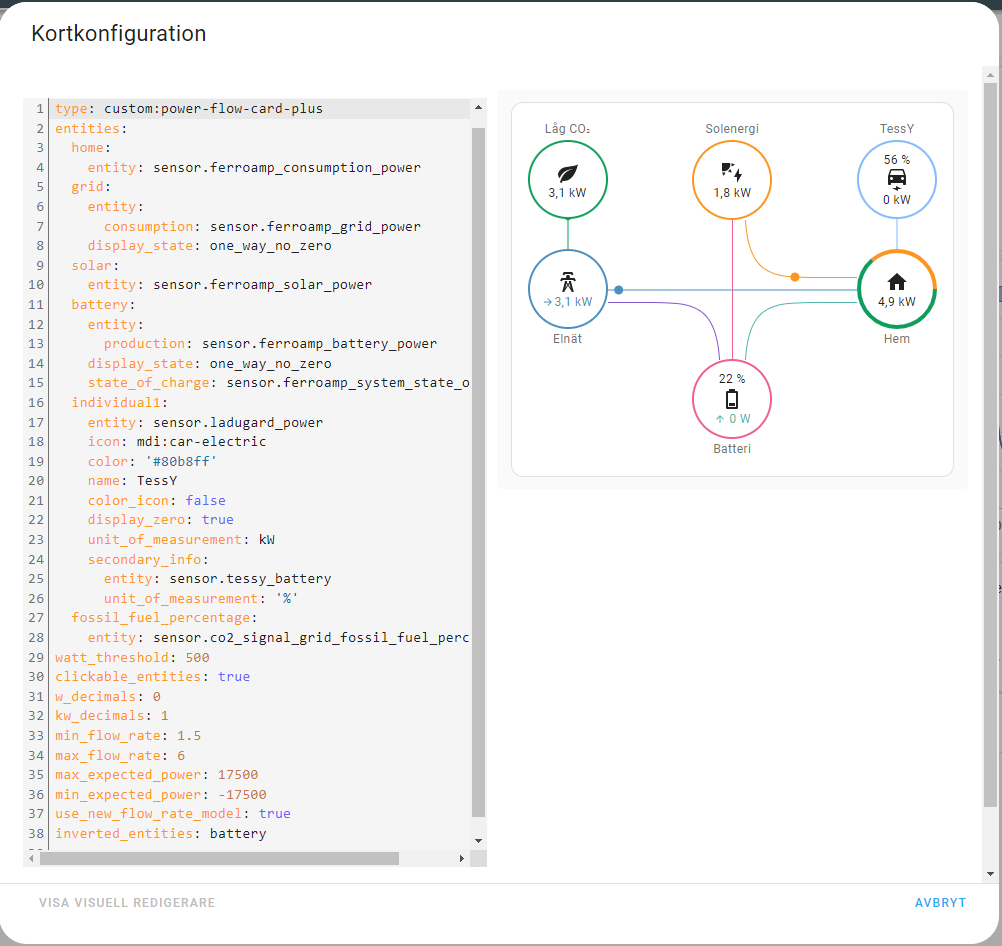Viewport: 1002px width, 946px height.
Task: Click the VISA VISUELL REDIGERARE button
Action: tap(126, 902)
